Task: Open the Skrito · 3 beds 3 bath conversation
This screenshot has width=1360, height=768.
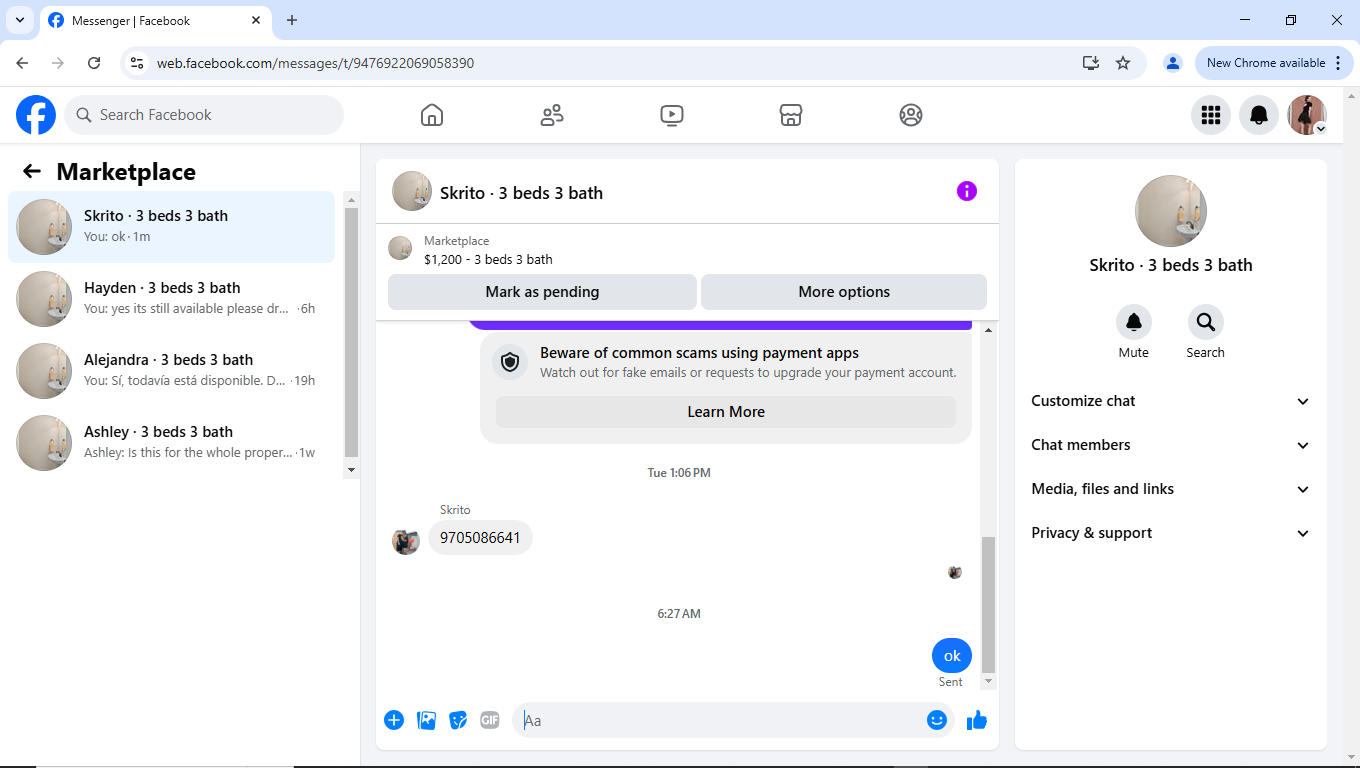Action: point(171,227)
